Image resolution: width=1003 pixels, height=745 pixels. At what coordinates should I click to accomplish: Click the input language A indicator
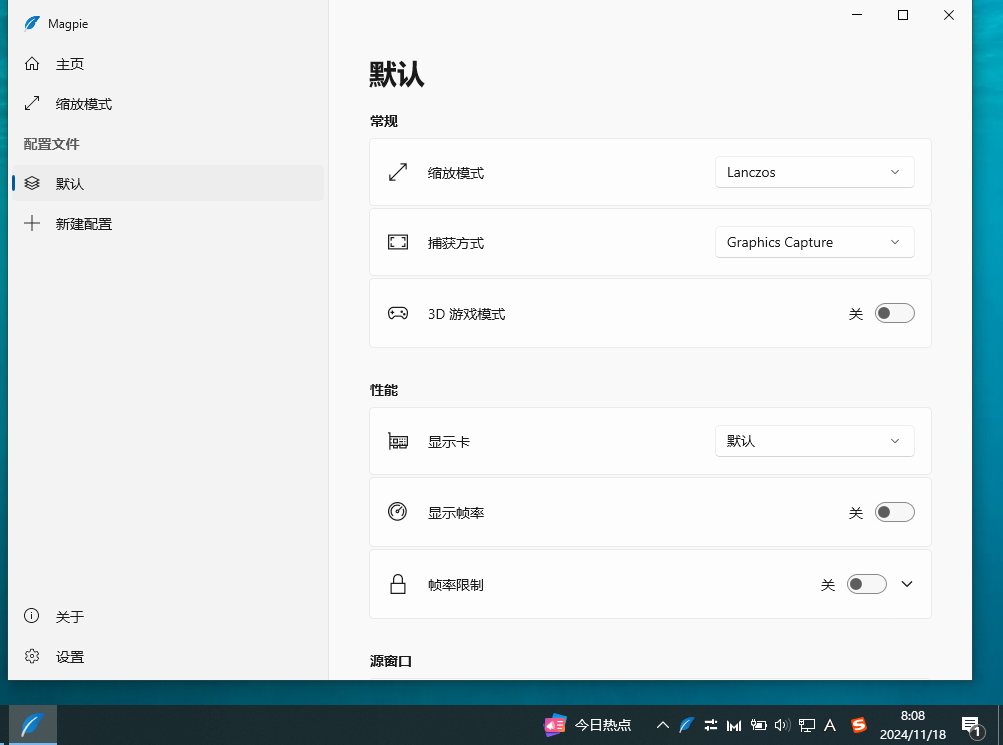pos(830,725)
